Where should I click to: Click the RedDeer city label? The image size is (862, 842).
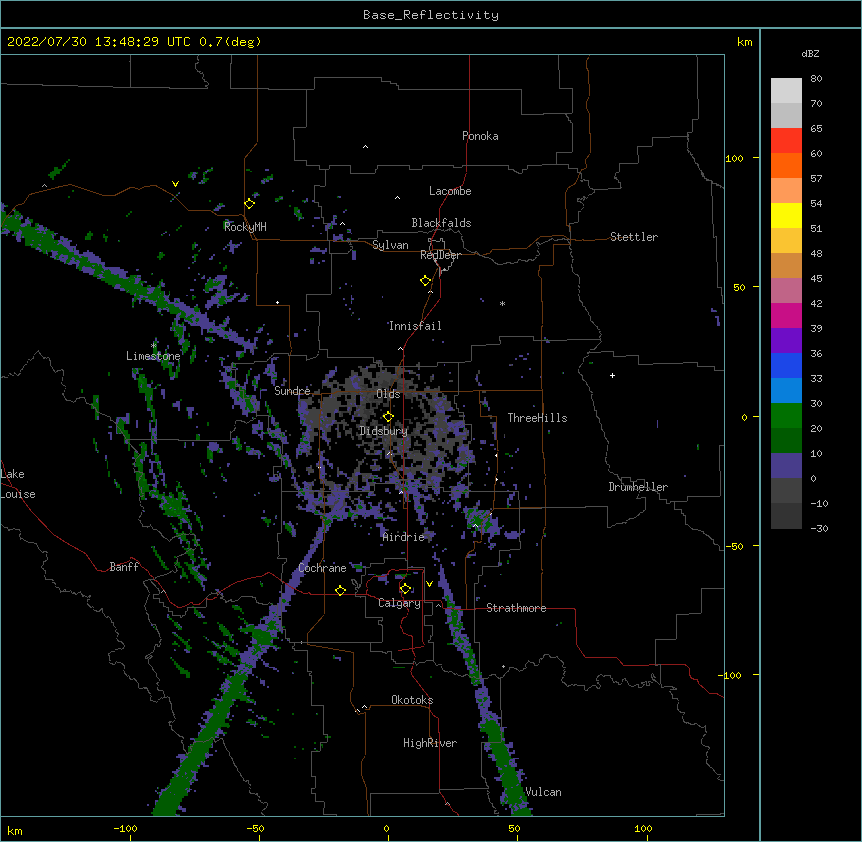coord(440,255)
